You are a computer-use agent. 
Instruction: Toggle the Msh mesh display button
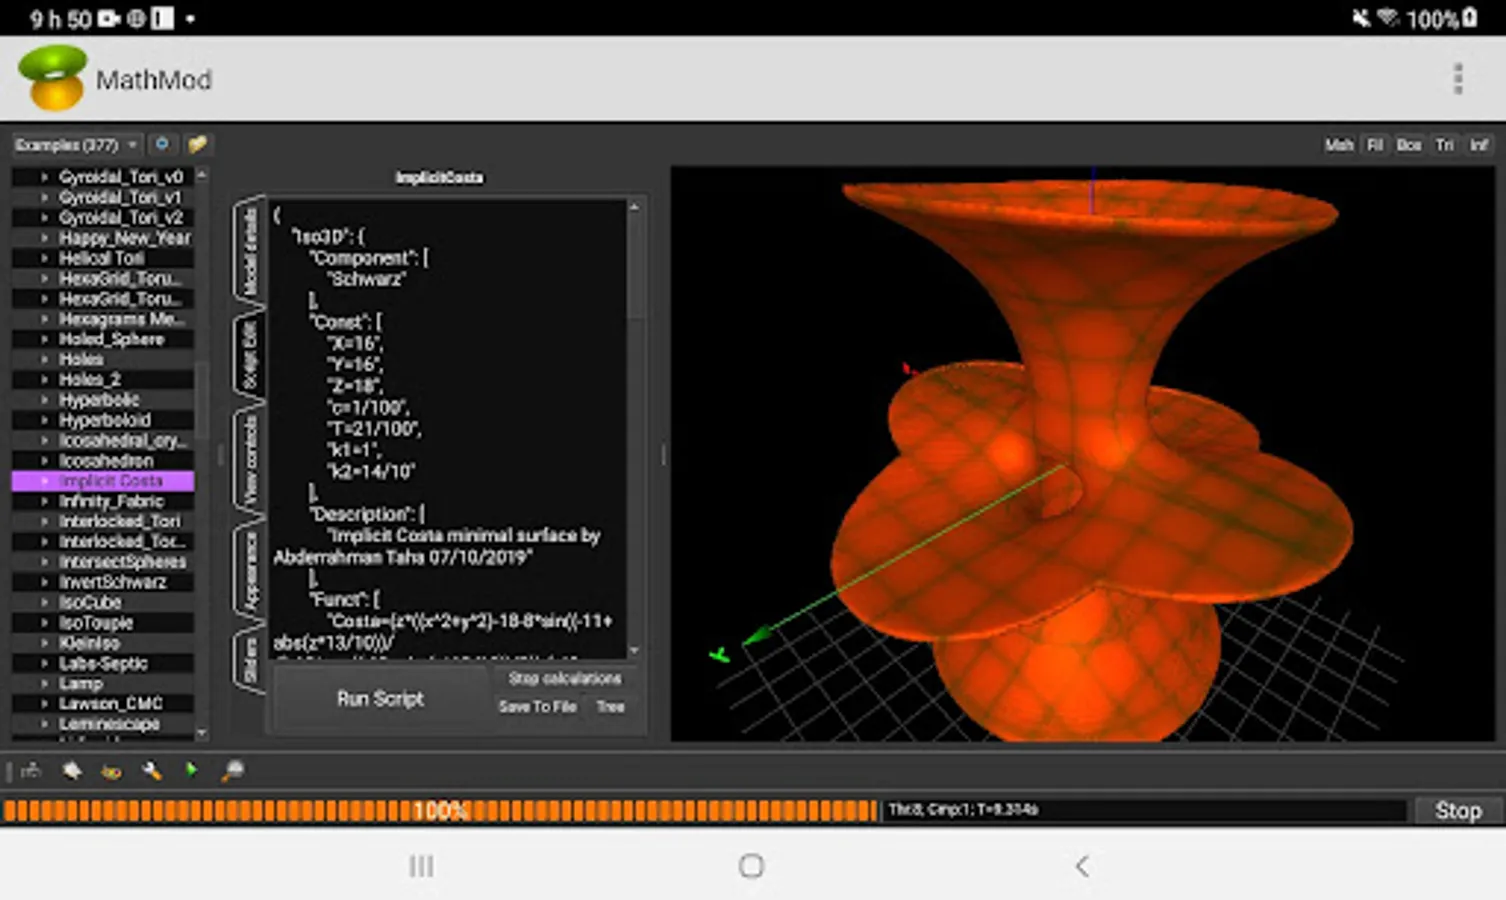[x=1338, y=145]
